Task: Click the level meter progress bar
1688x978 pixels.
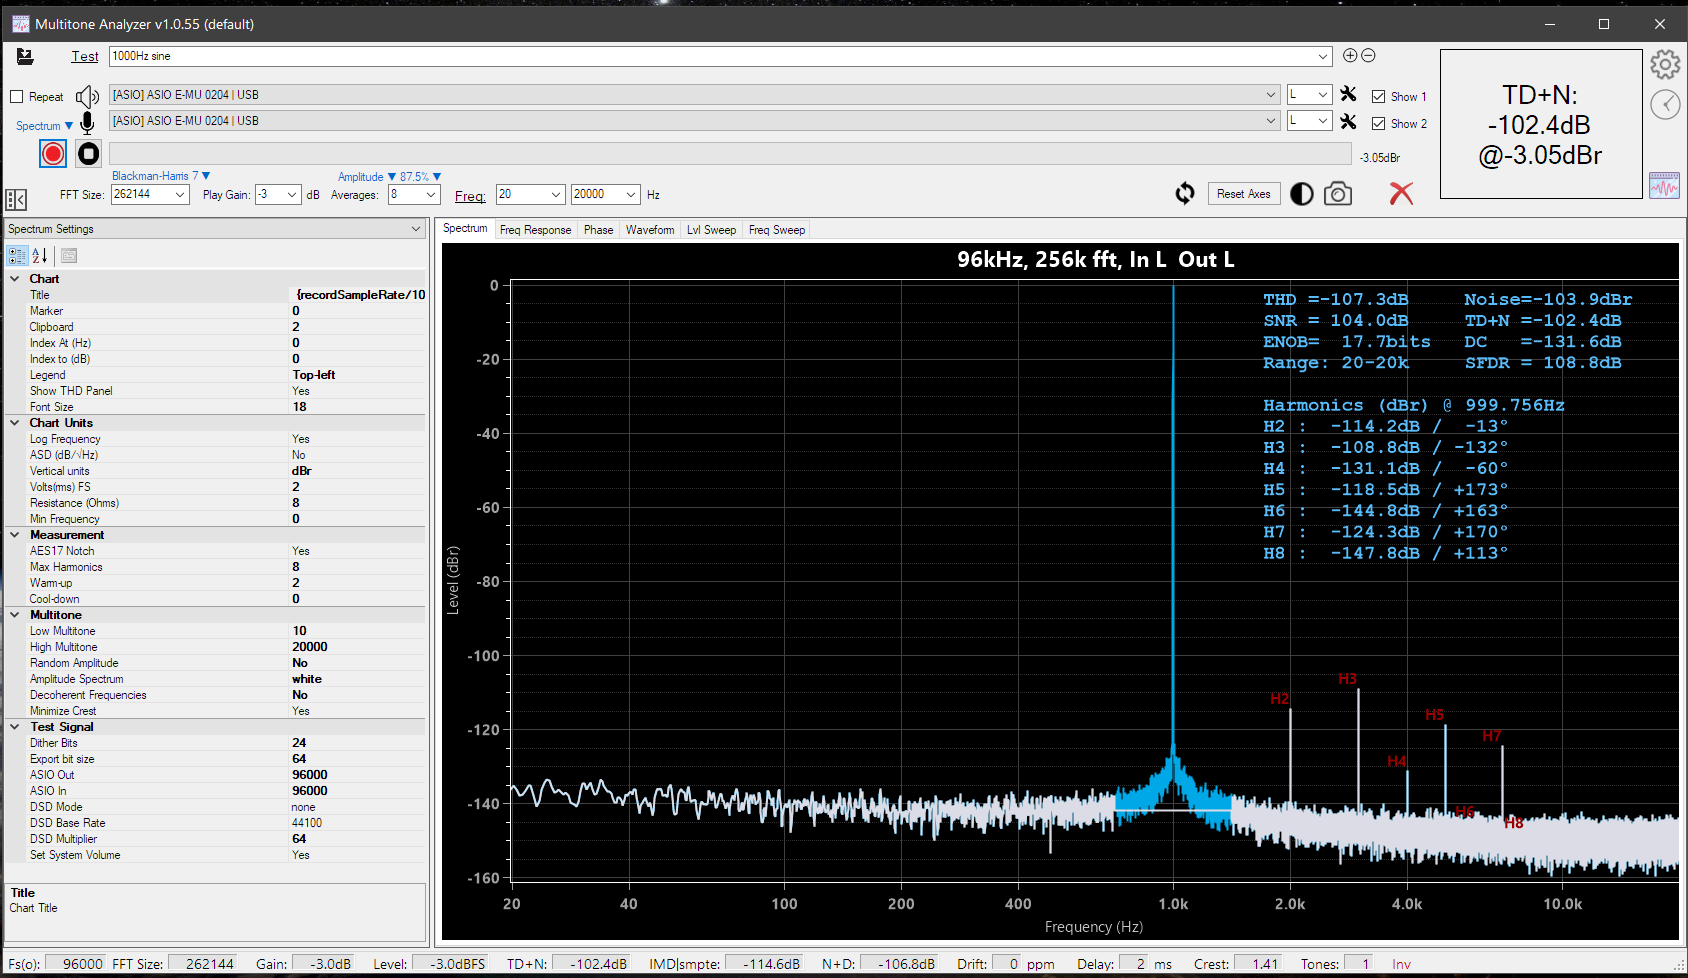Action: (730, 154)
